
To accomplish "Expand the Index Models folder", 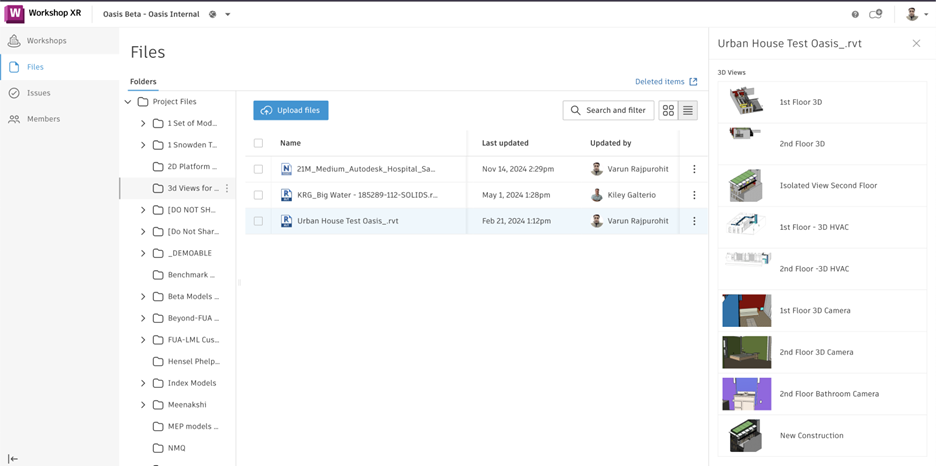I will coord(143,383).
